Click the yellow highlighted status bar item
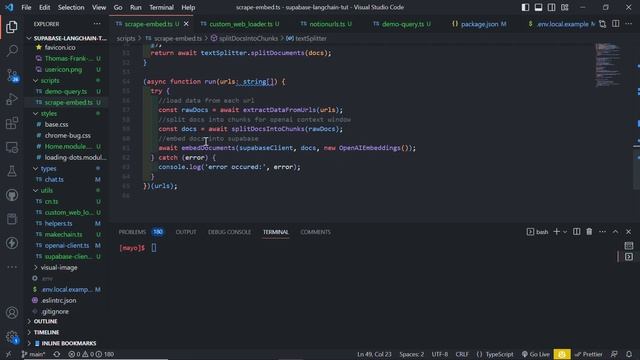This screenshot has height=360, width=640. click(x=562, y=354)
